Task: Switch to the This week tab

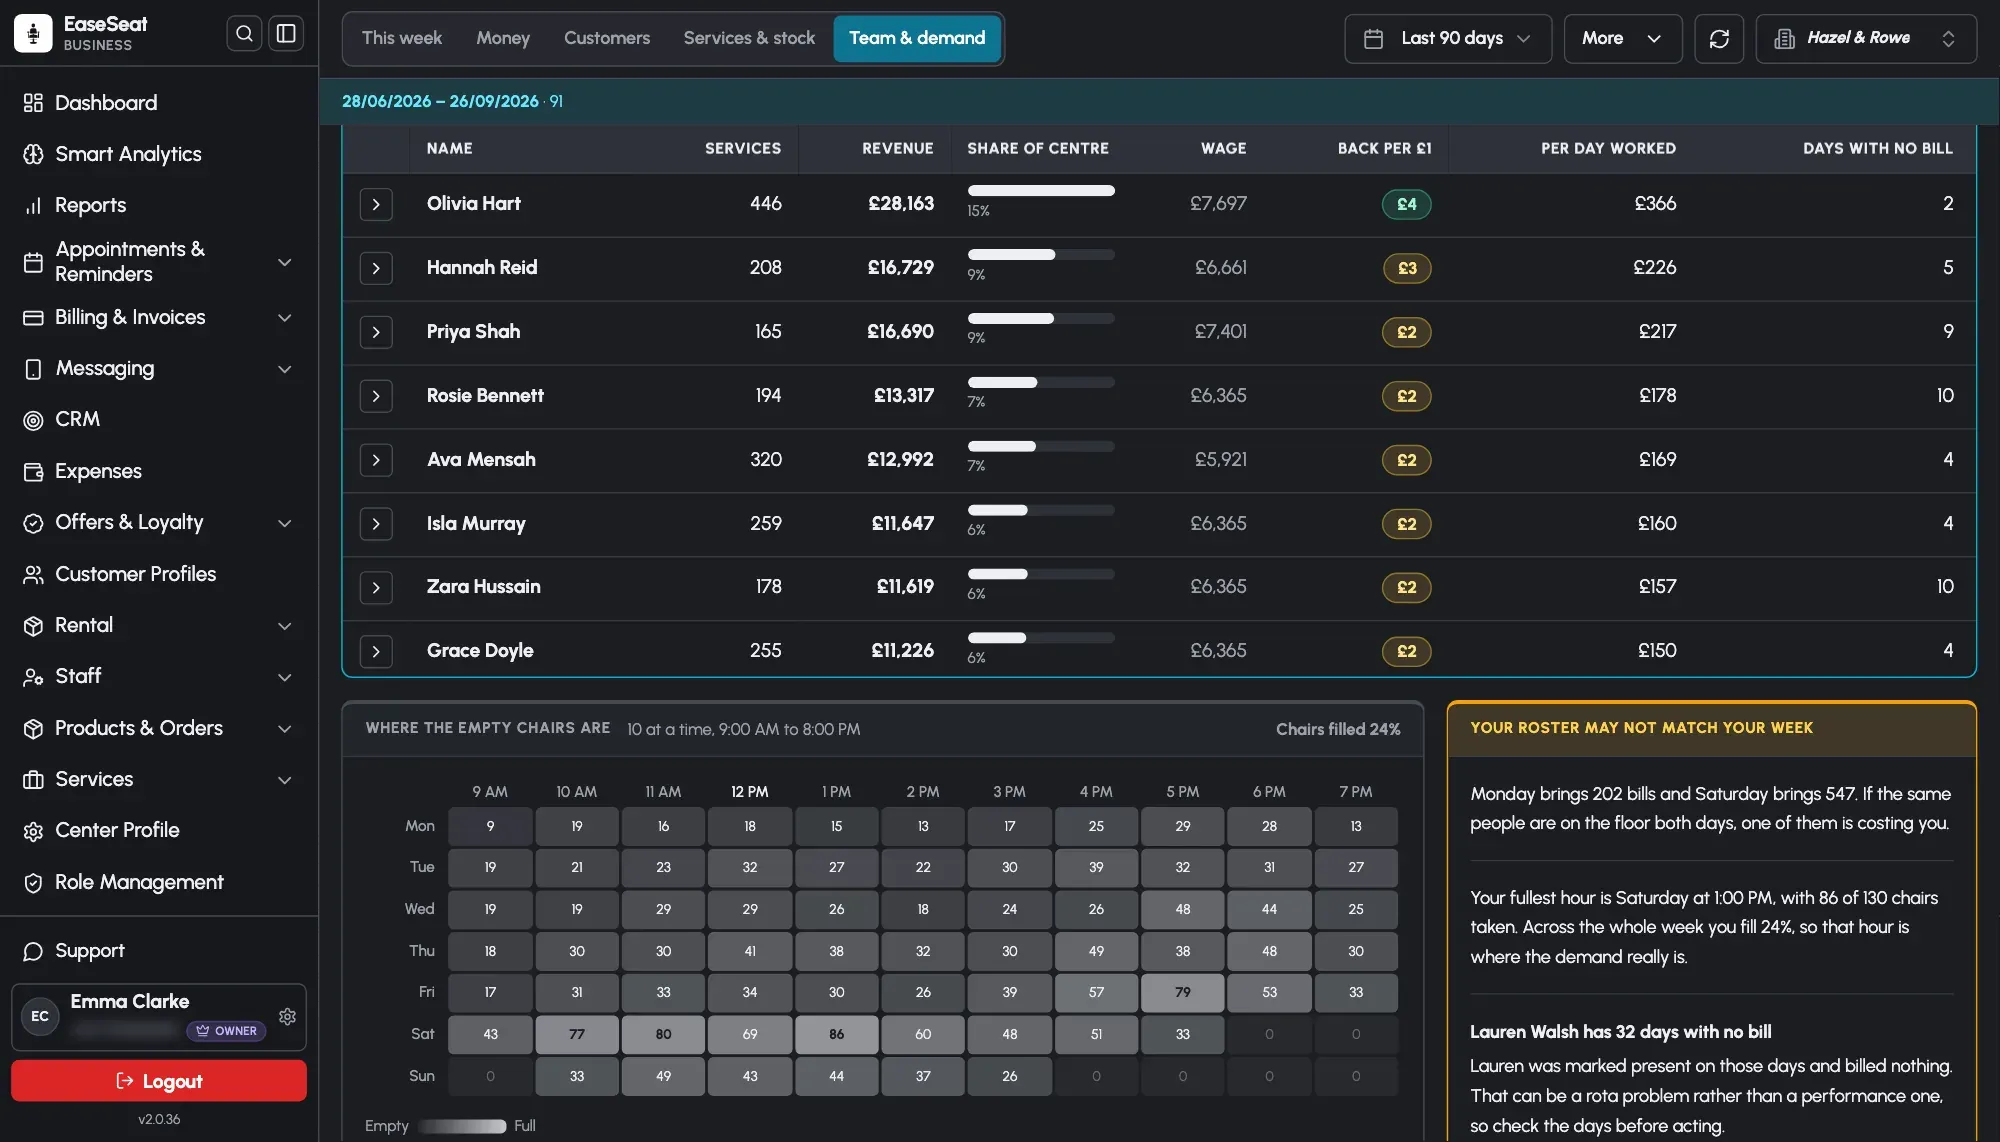Action: [x=401, y=38]
